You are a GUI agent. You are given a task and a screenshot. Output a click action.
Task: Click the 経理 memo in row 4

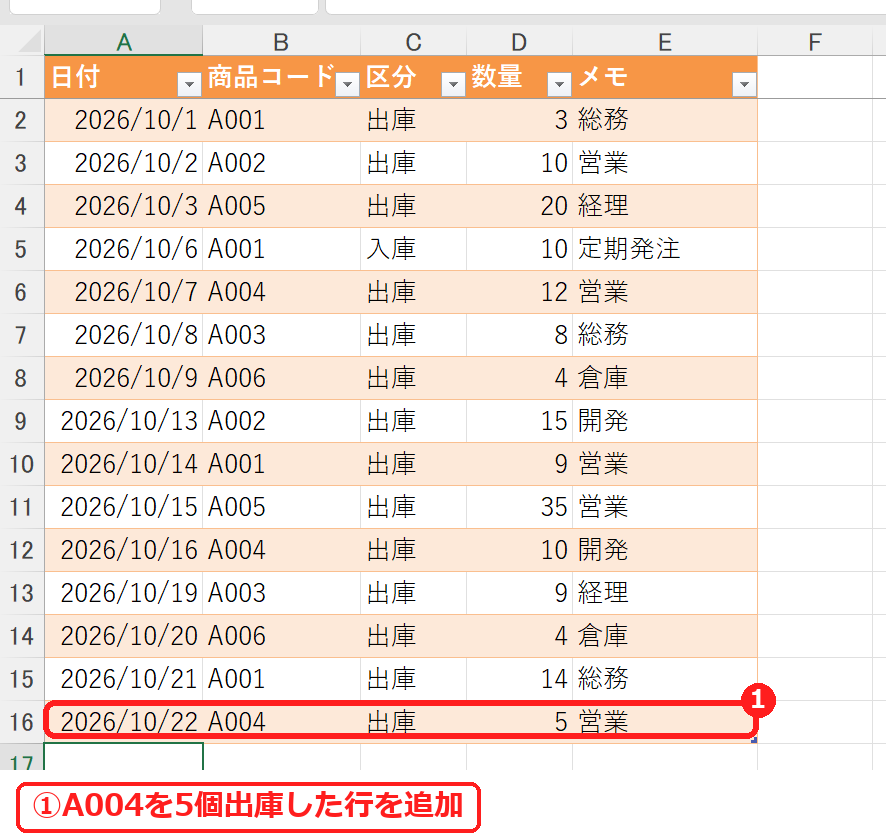(664, 206)
